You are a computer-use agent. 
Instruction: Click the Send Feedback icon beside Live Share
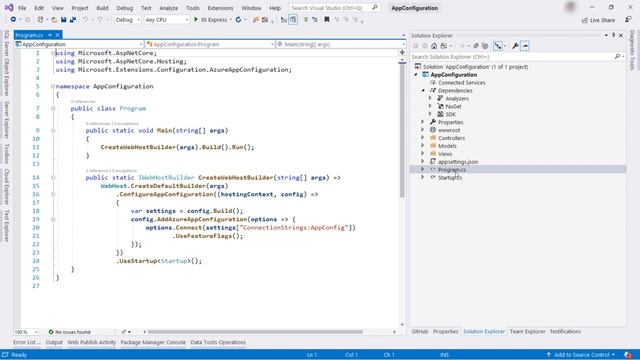[628, 20]
